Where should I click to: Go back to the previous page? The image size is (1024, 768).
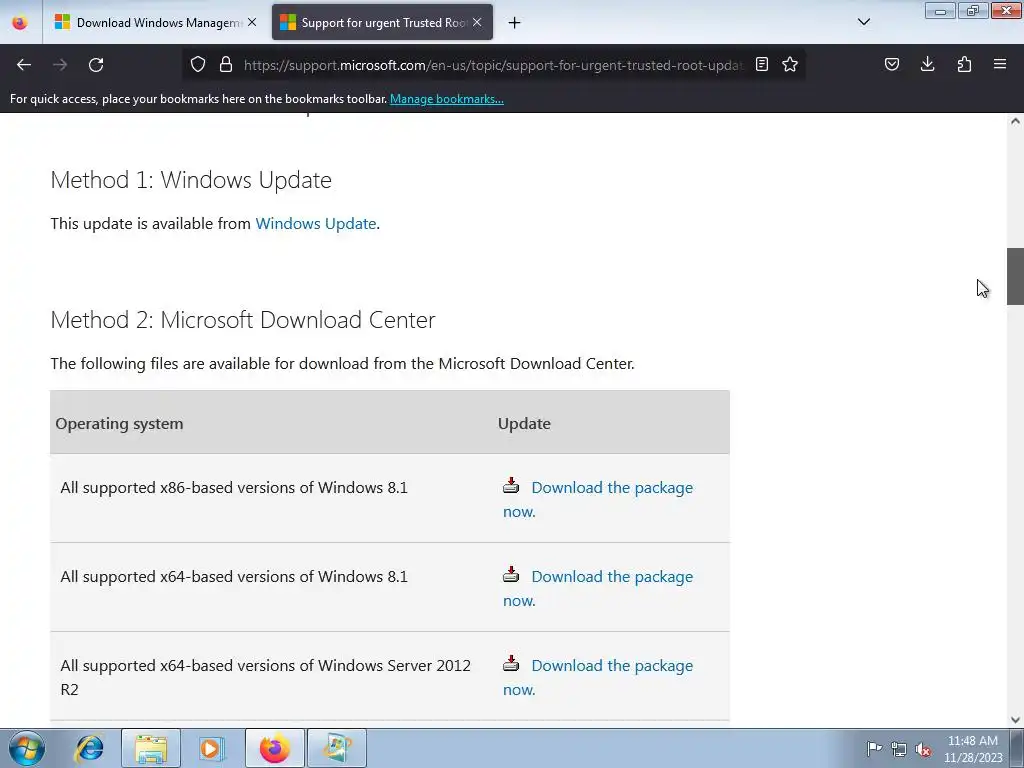[x=24, y=65]
